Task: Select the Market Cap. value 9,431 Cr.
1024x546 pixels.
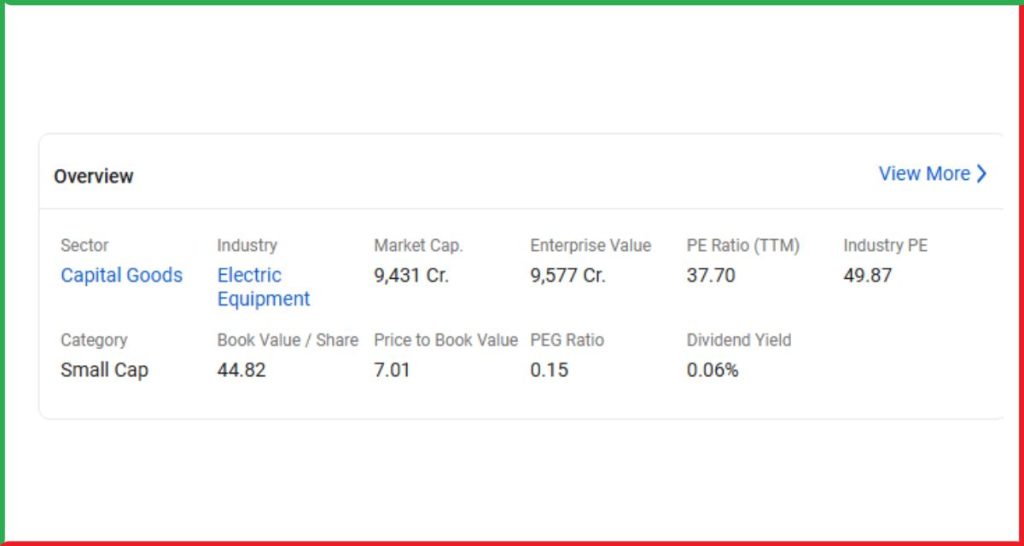Action: (411, 275)
